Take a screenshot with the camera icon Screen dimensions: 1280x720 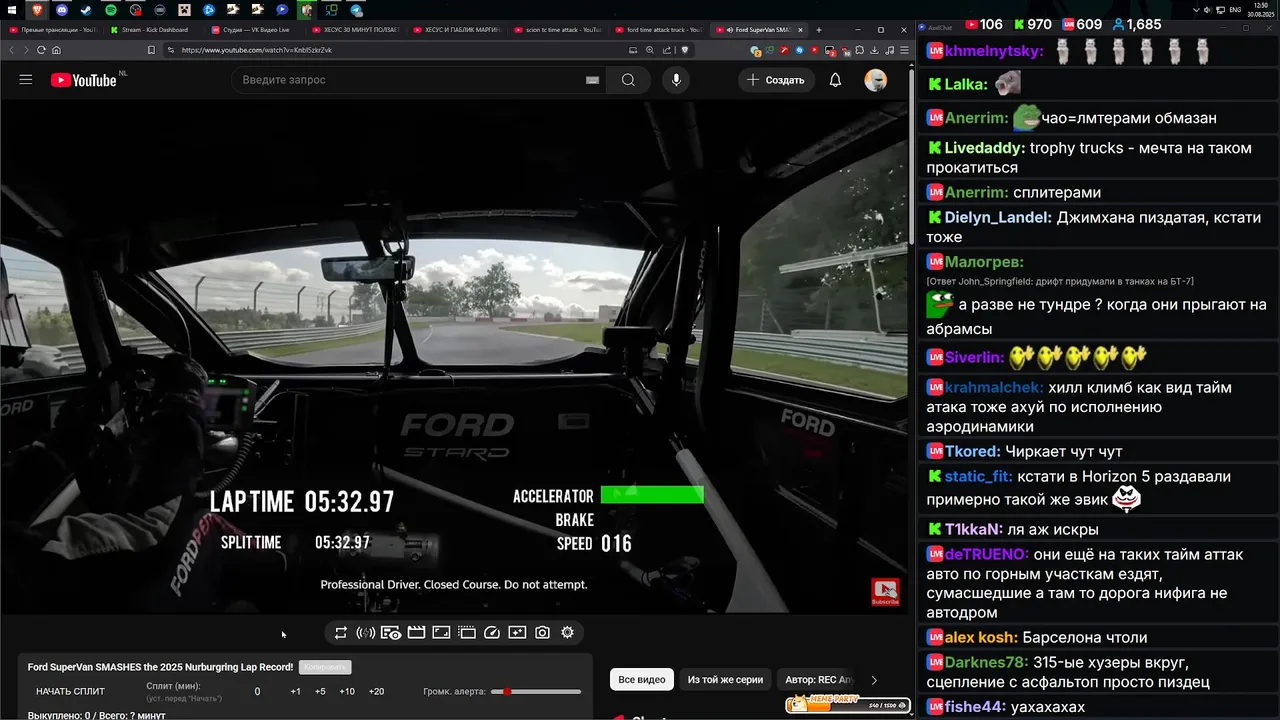[x=542, y=633]
